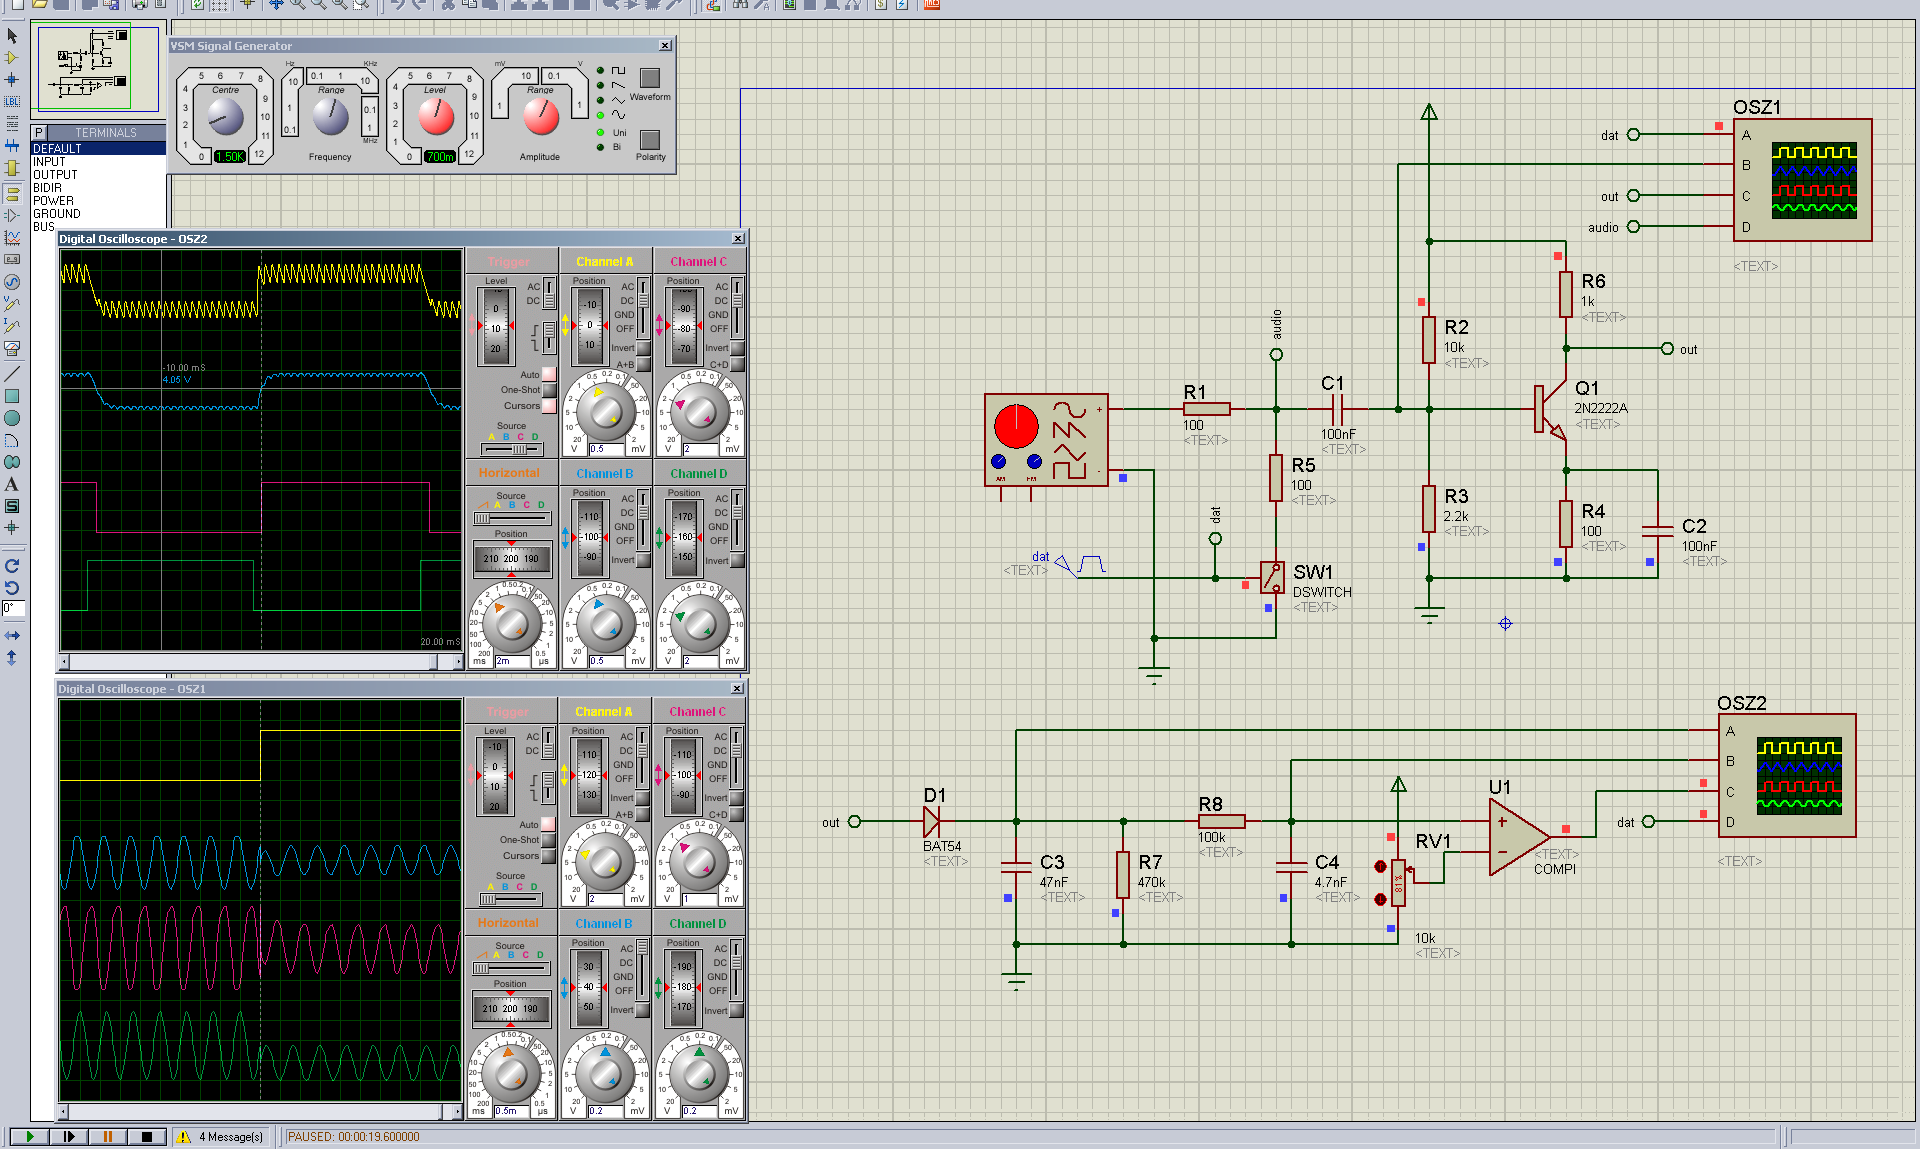Click the schematic overview thumbnail
The image size is (1920, 1149).
[96, 67]
